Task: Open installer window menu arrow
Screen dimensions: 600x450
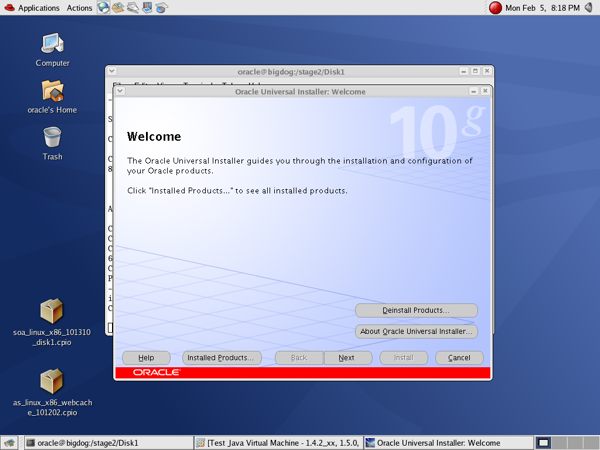Action: click(x=120, y=91)
